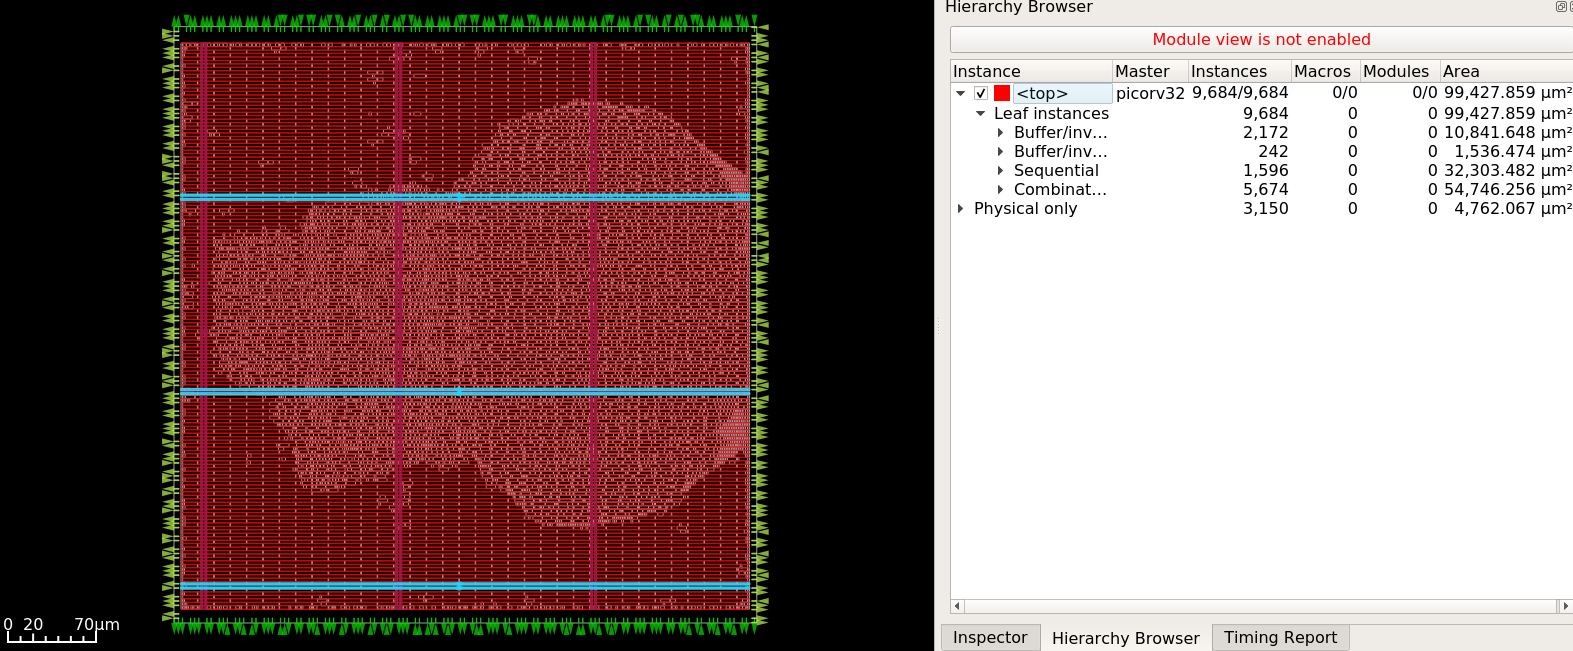Expand the Buffer/inv row with 2,172 instances
The width and height of the screenshot is (1573, 651).
pyautogui.click(x=1000, y=132)
